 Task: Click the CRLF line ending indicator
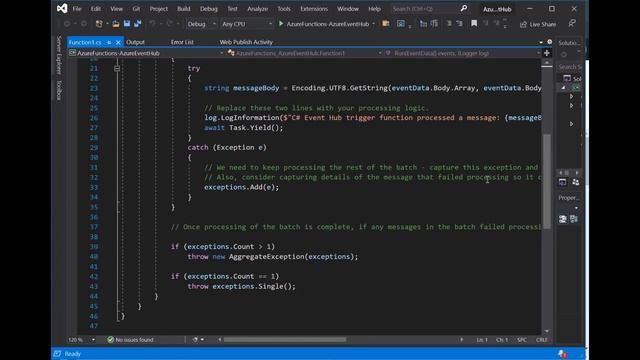point(542,340)
